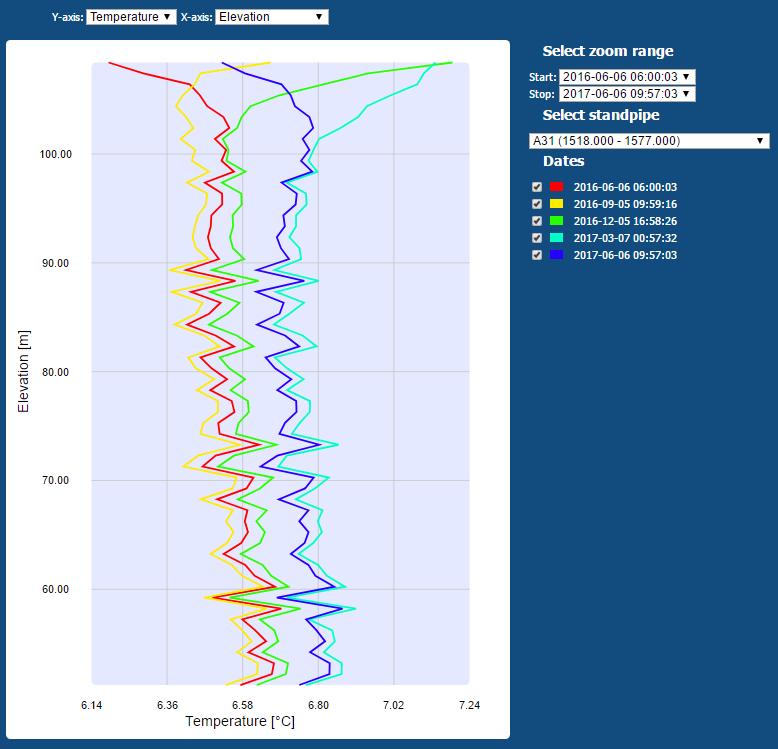This screenshot has height=749, width=778.
Task: Uncheck the 2016-12-05 16:58:26 date checkbox
Action: [x=537, y=221]
